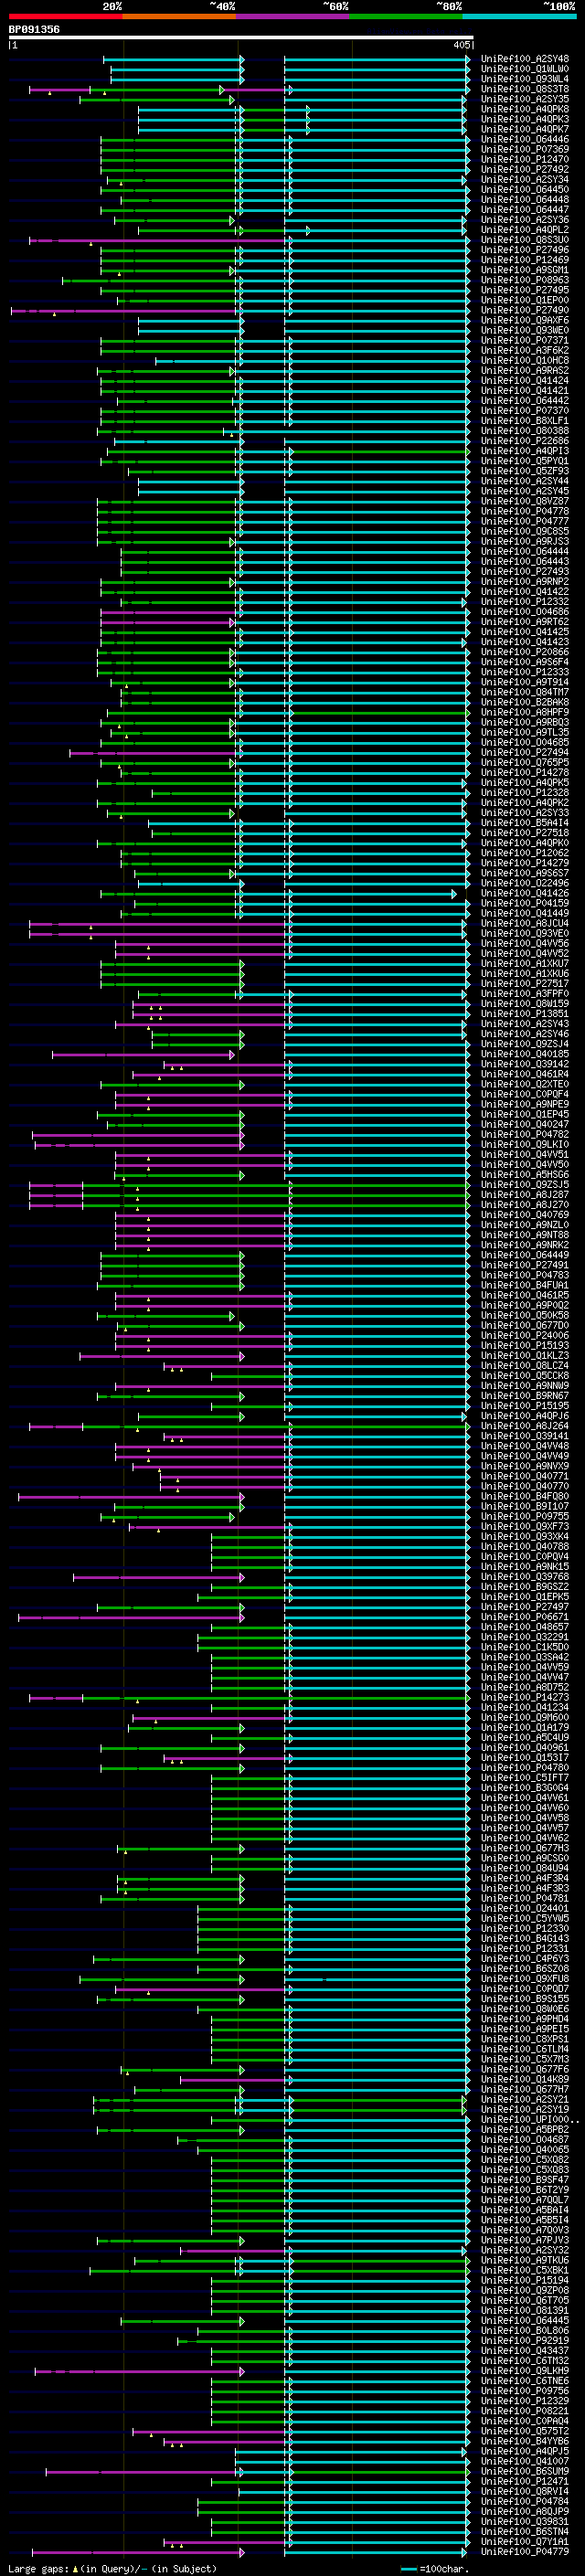Open the UniRef100_Q32291 hit label

coord(525,1637)
